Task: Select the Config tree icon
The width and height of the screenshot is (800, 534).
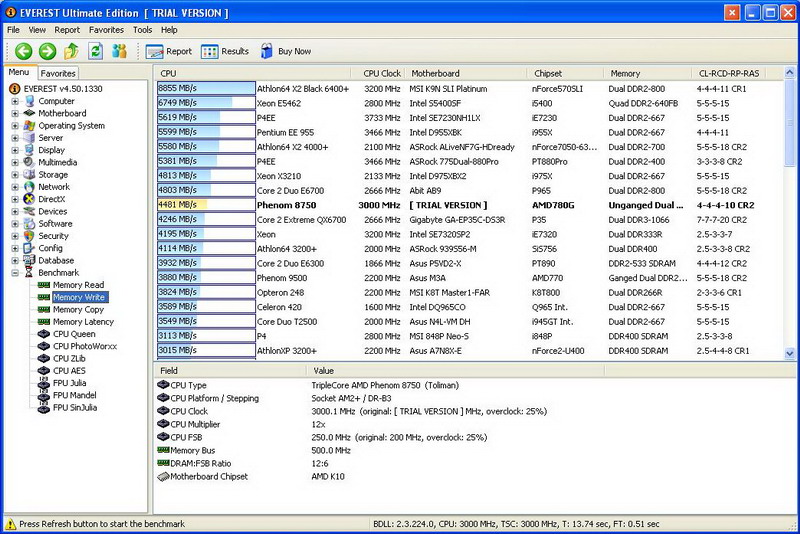Action: point(30,248)
